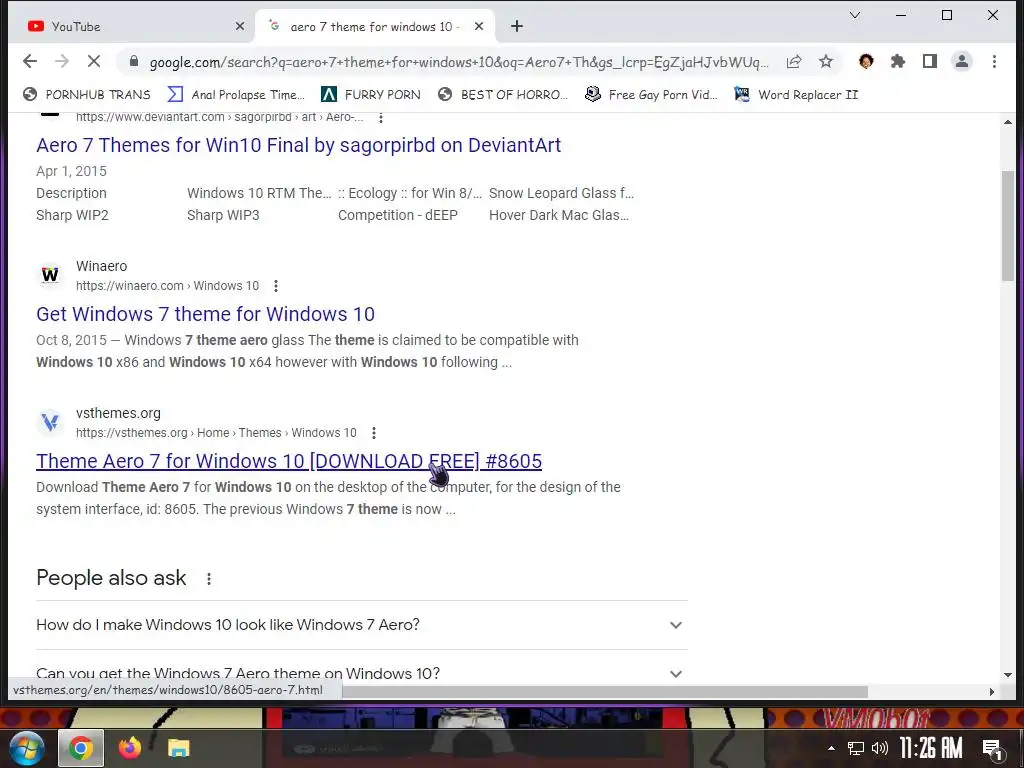Stop page loading with the X button
Screen dimensions: 1024x768
tap(94, 61)
